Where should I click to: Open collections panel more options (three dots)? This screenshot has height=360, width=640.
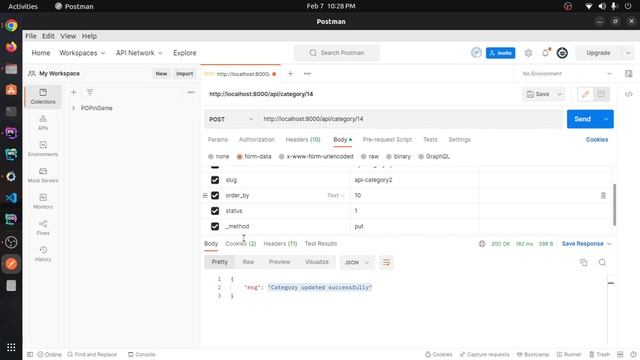click(x=191, y=92)
